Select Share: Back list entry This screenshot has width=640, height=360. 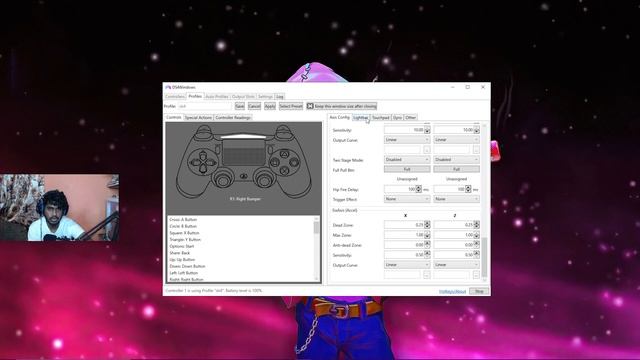(x=180, y=253)
